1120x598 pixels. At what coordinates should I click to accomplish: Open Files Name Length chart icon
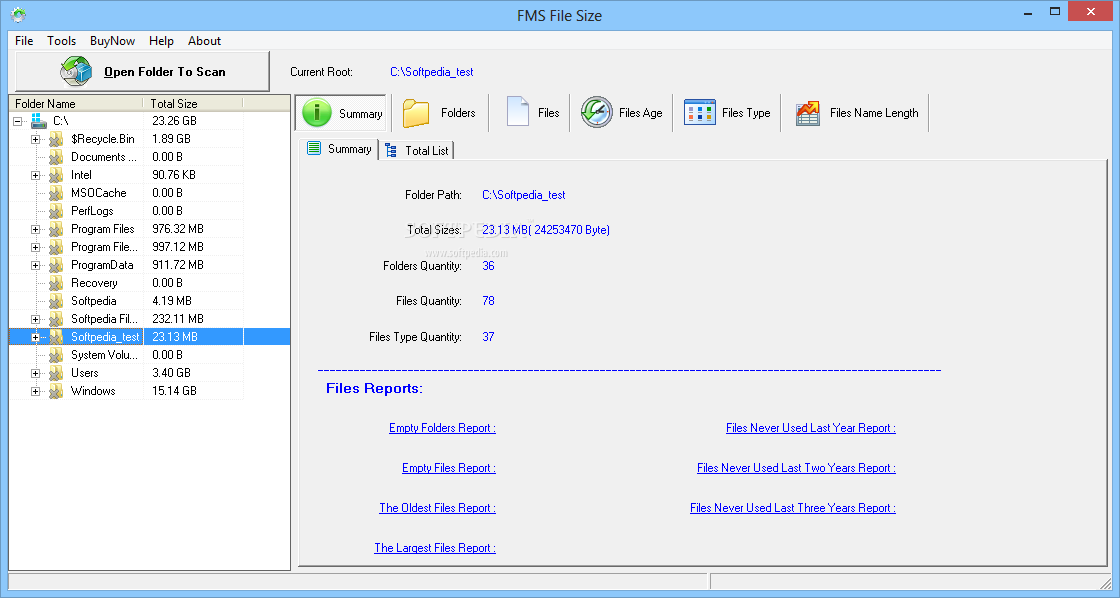click(x=808, y=113)
